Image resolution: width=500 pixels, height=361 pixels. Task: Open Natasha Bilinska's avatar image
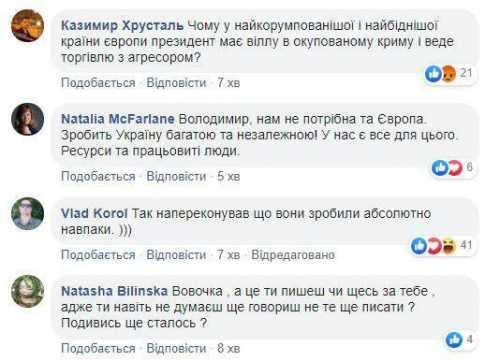point(28,291)
